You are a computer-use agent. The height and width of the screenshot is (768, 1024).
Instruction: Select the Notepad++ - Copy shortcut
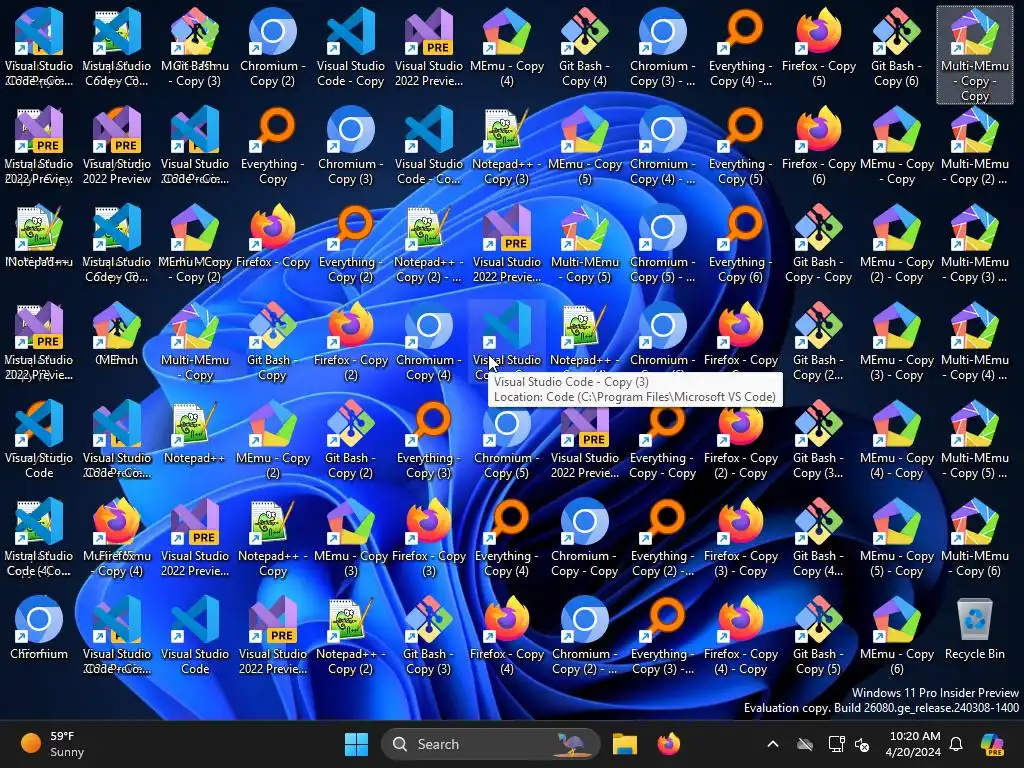tap(273, 539)
